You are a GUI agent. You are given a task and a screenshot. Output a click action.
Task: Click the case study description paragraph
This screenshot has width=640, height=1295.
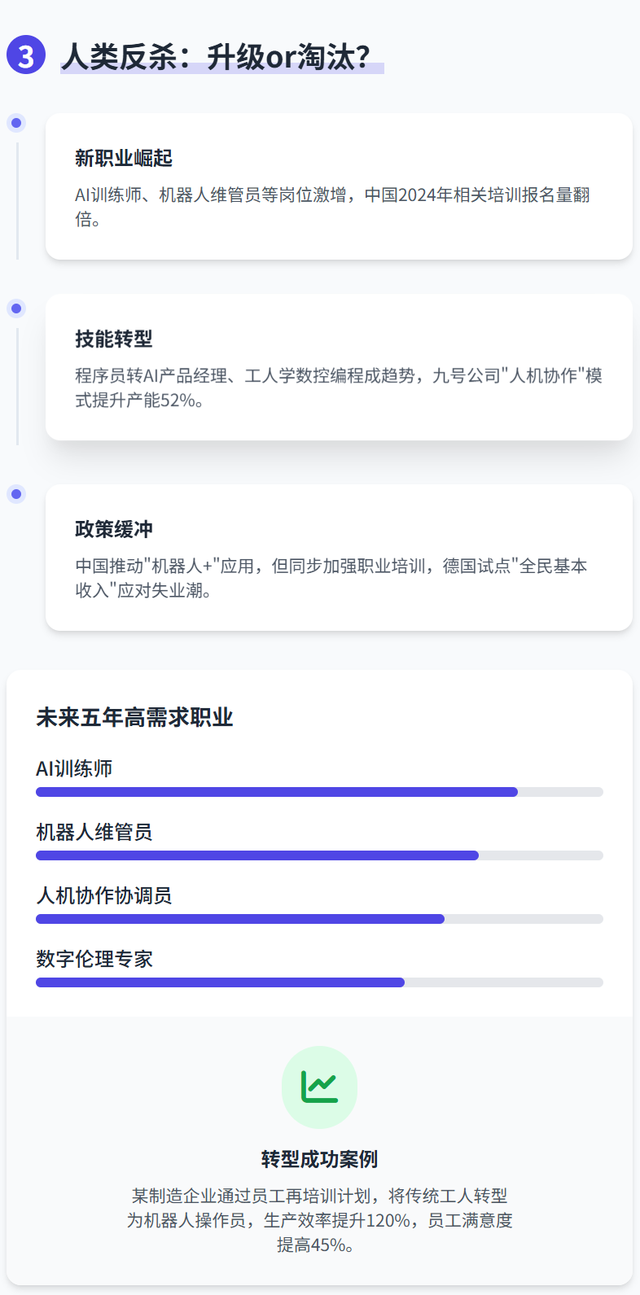(319, 1220)
